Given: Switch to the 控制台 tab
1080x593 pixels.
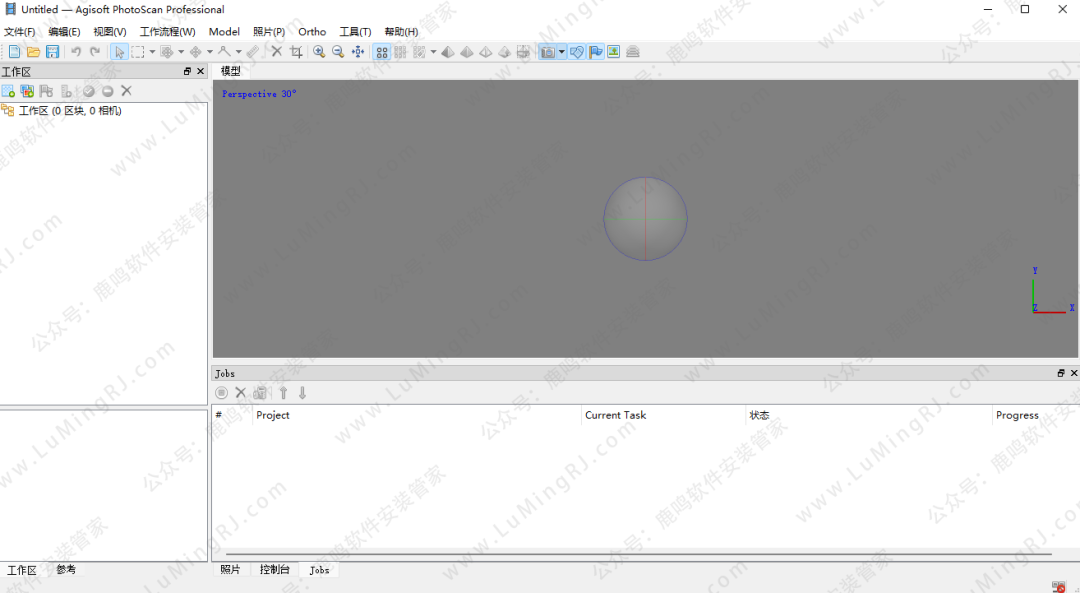Looking at the screenshot, I should coord(274,570).
